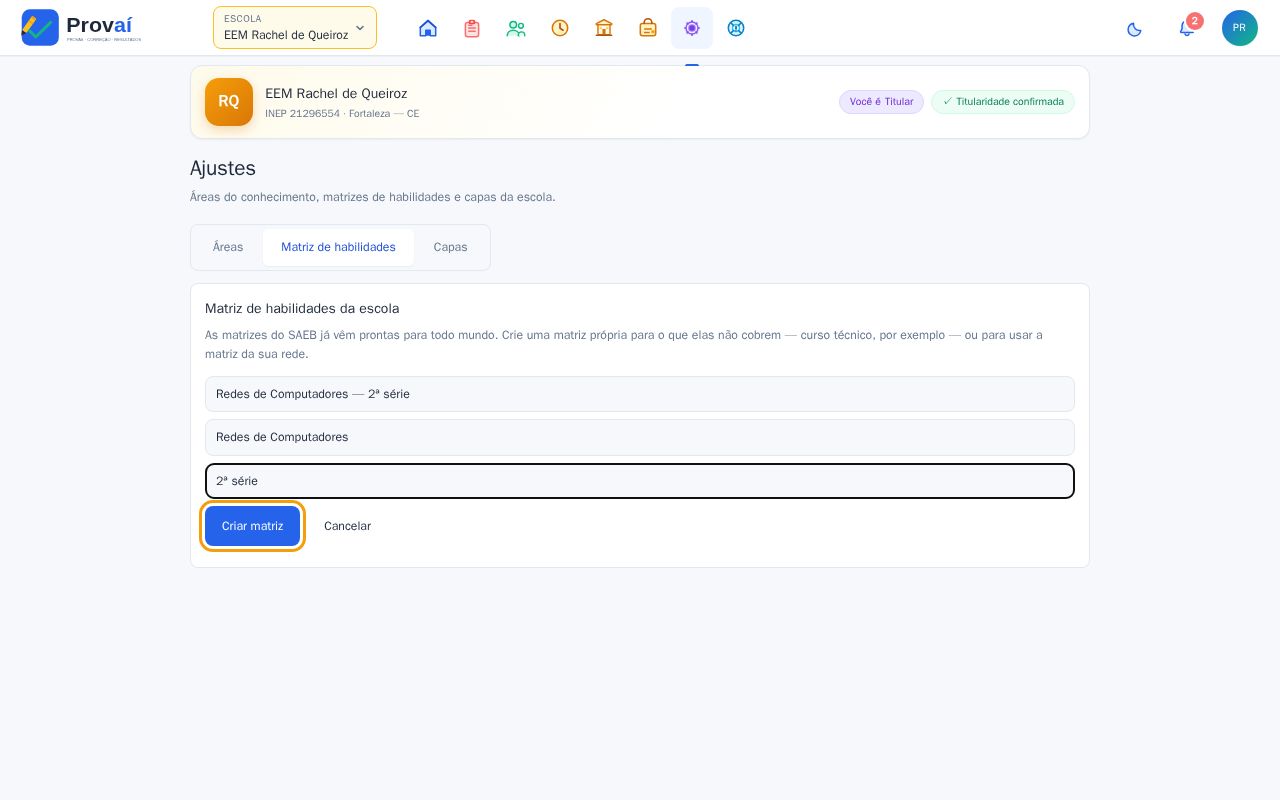Open the purple gear settings icon
Image resolution: width=1280 pixels, height=800 pixels.
click(692, 28)
